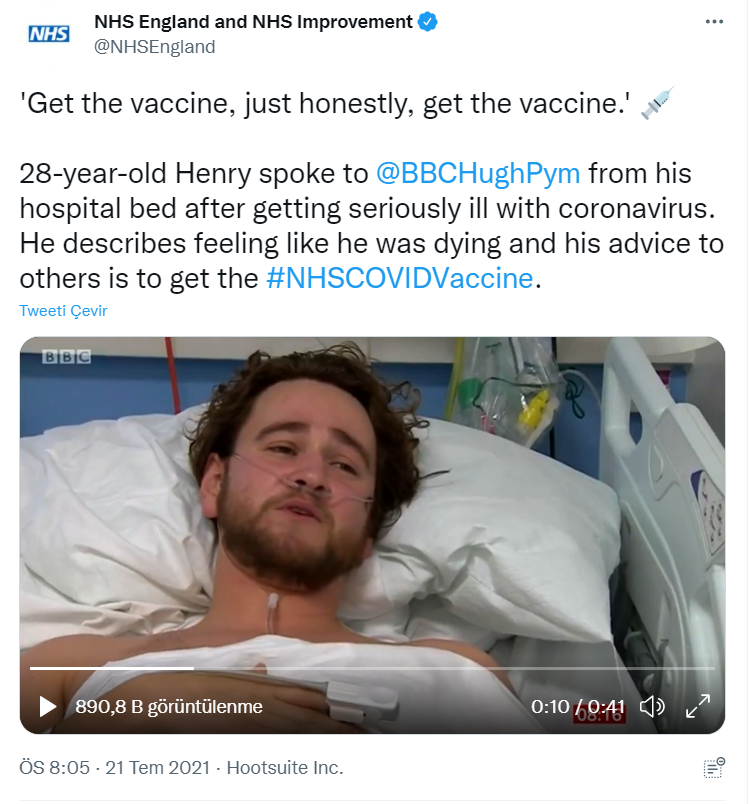Open the NHS England and NHS Improvement profile name
Viewport: 749px width, 804px height.
(x=253, y=22)
